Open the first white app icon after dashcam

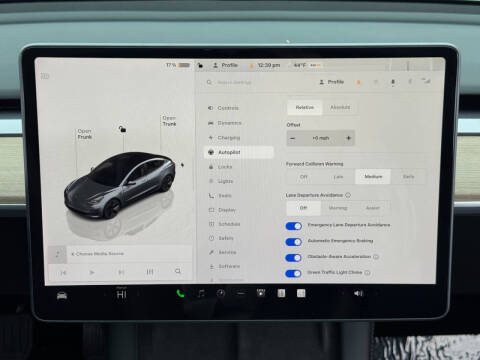pos(281,293)
